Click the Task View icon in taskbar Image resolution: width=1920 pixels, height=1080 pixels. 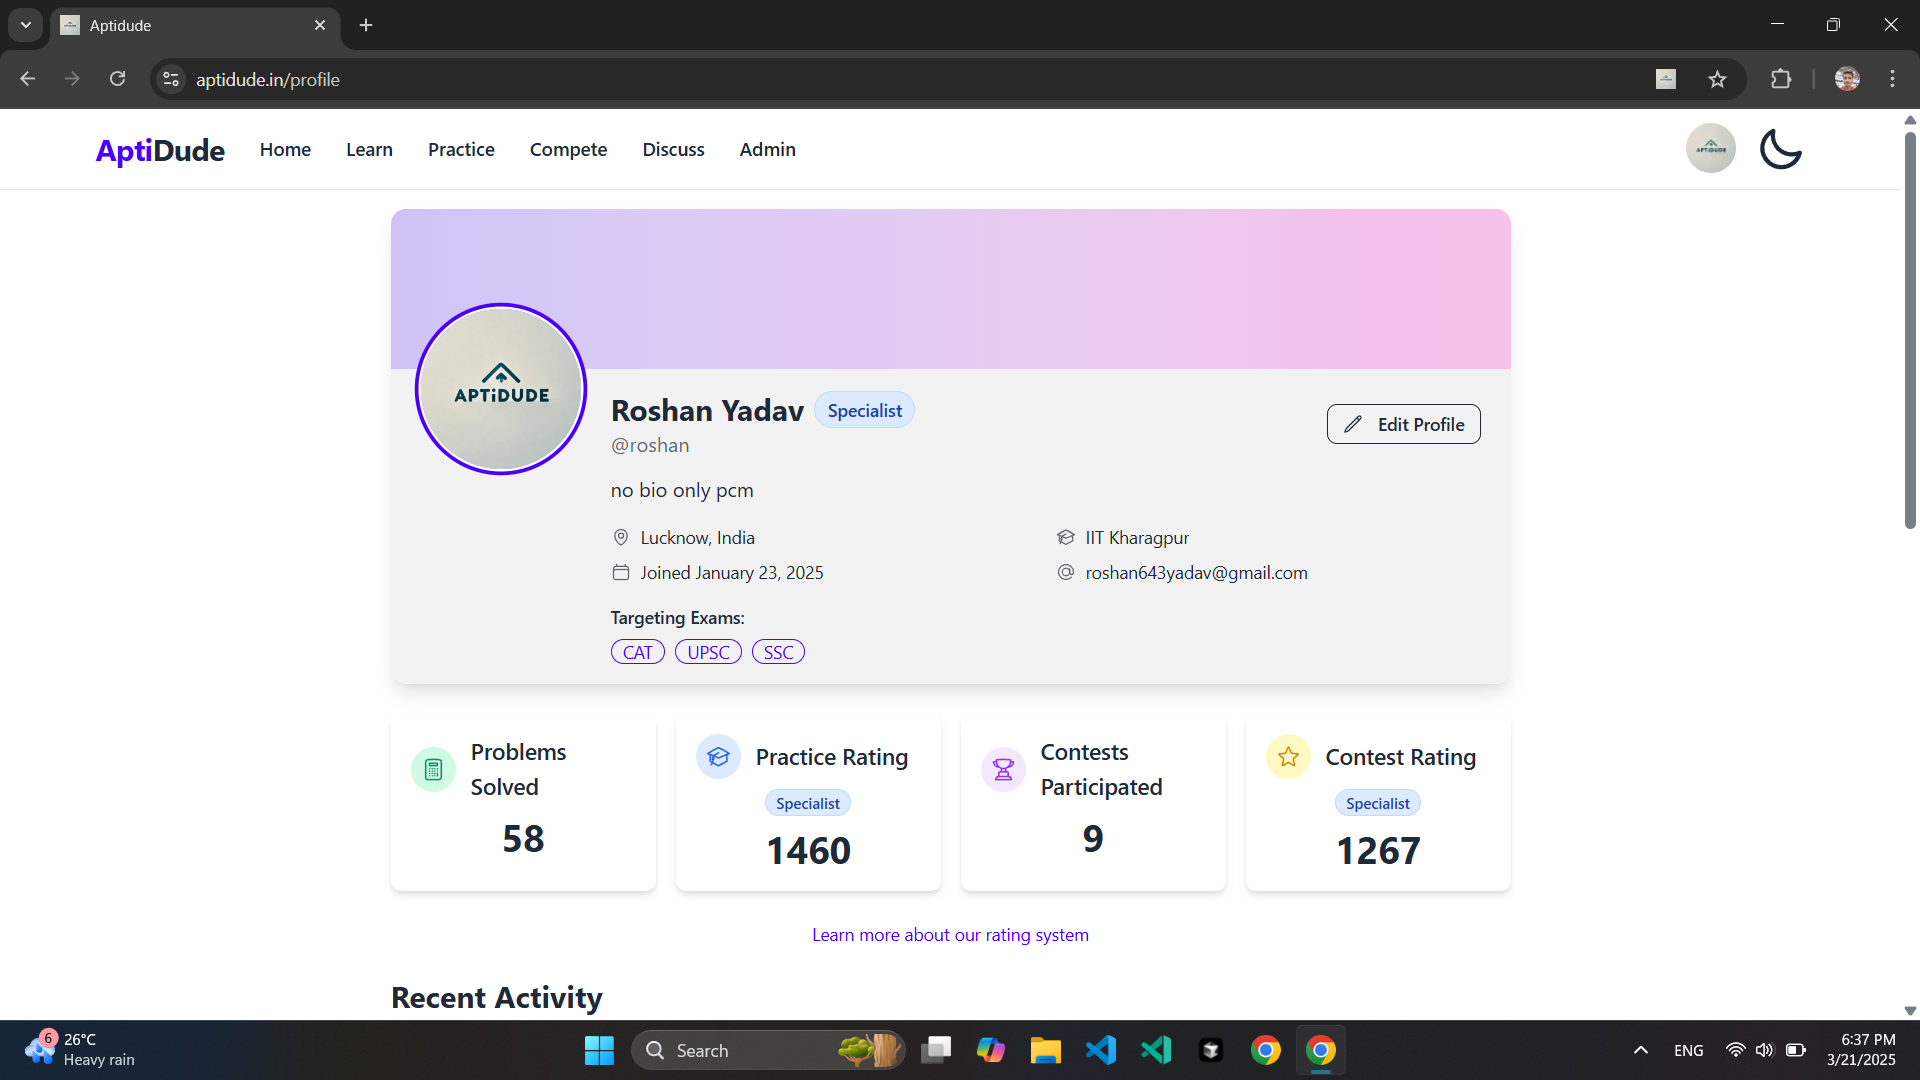[x=935, y=1050]
